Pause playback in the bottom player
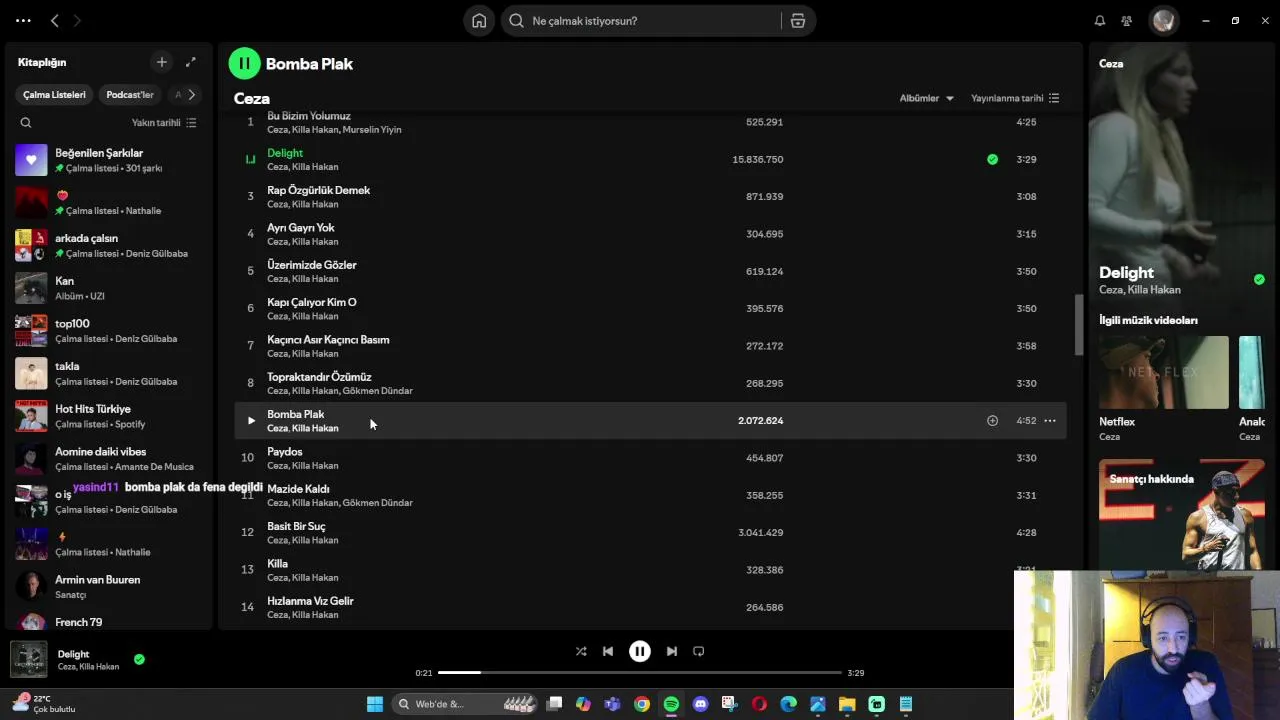The image size is (1280, 720). [x=640, y=651]
